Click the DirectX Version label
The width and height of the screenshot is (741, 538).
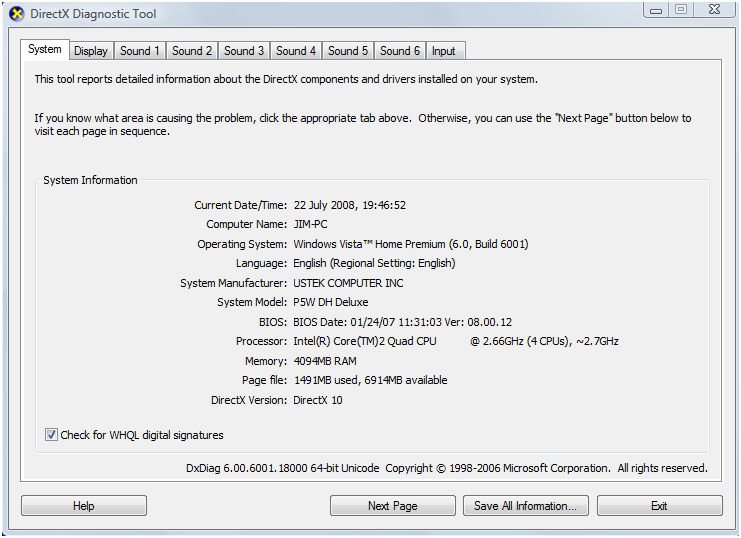[x=249, y=400]
